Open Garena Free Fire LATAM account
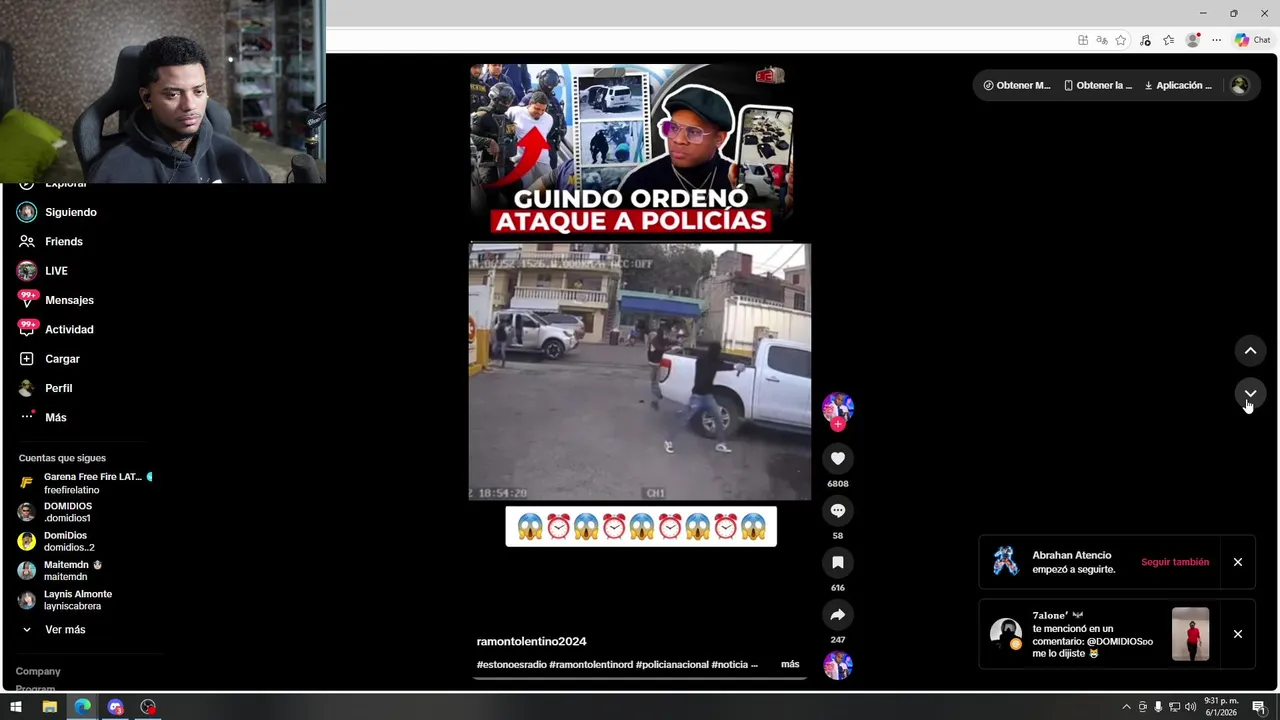Viewport: 1280px width, 720px height. 84,483
